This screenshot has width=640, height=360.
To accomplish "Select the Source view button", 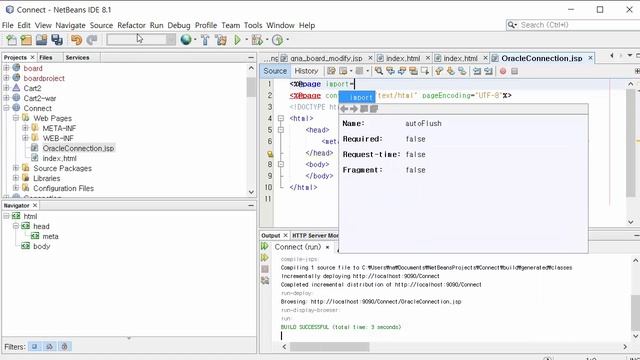I will [275, 71].
